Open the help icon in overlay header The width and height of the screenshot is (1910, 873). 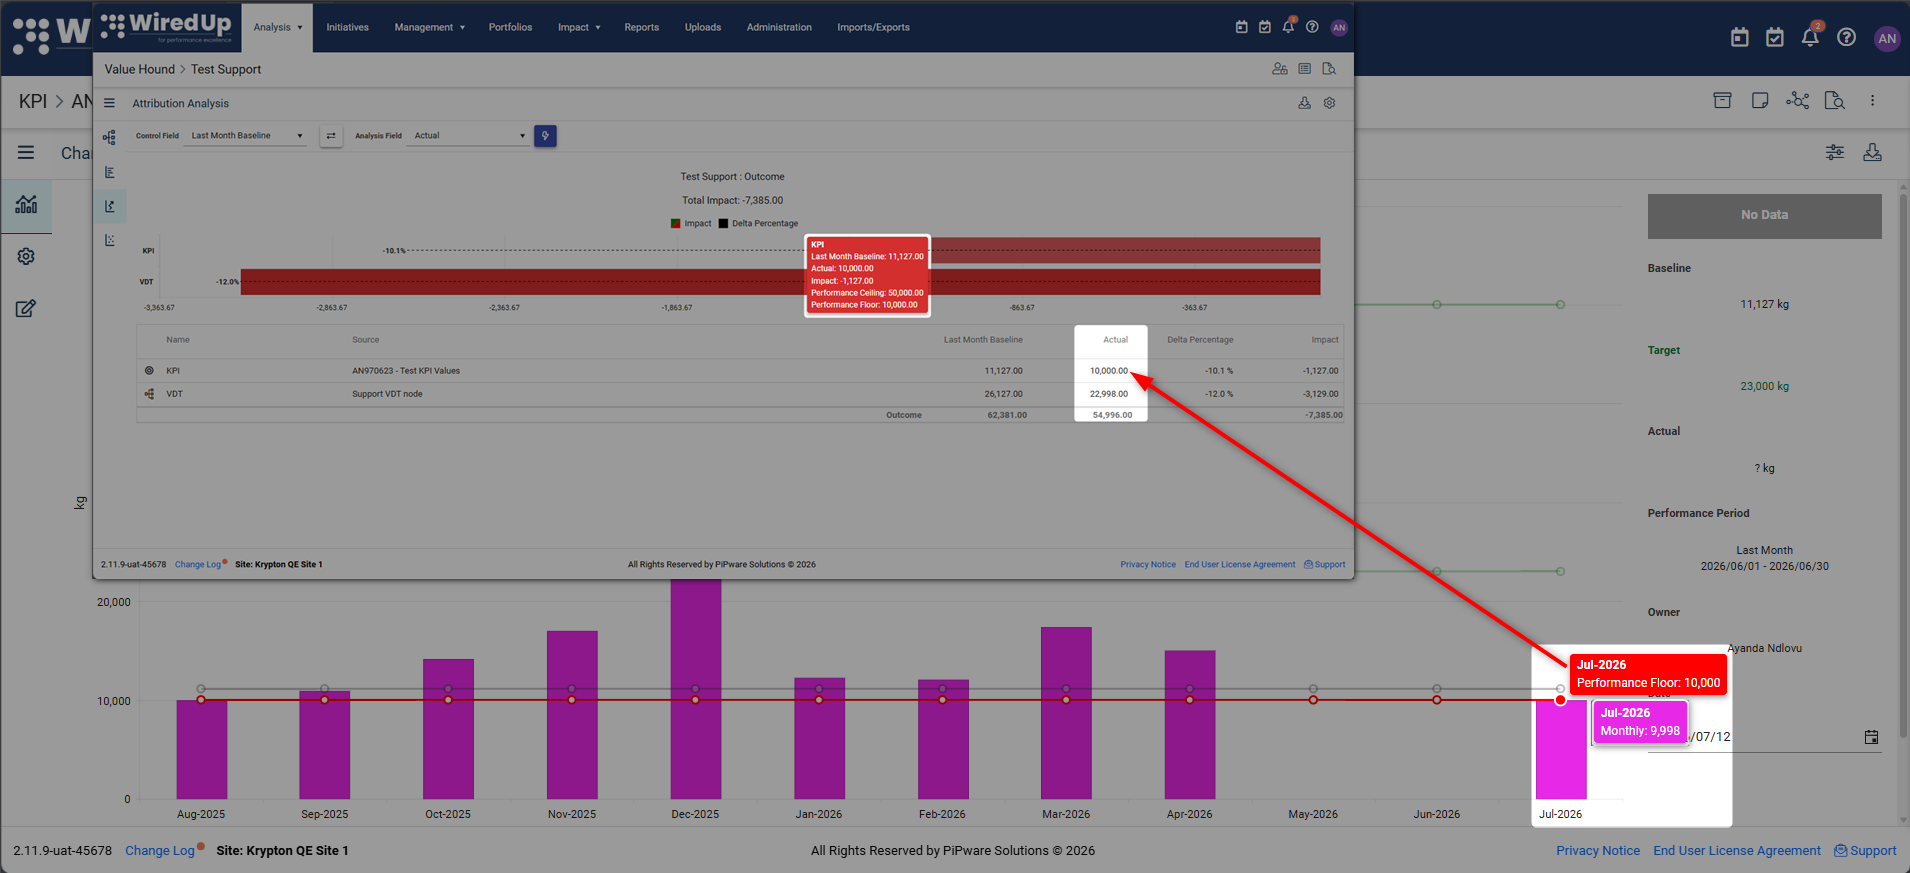(1312, 27)
